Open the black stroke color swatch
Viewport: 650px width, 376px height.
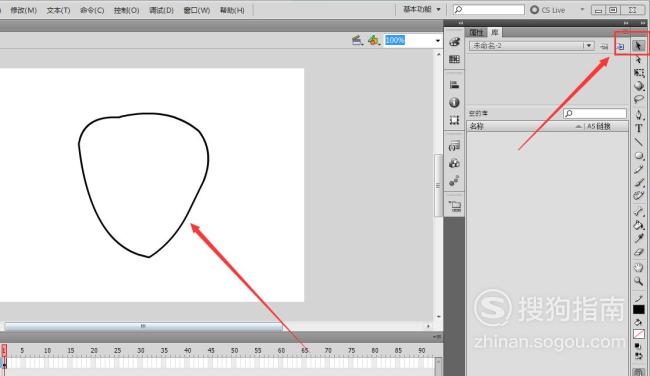(x=638, y=310)
